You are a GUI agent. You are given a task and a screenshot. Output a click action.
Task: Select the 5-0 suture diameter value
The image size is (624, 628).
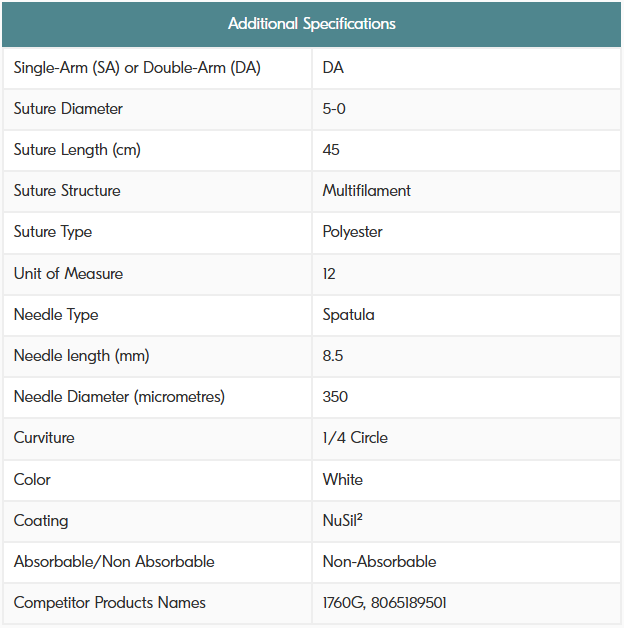(x=335, y=109)
